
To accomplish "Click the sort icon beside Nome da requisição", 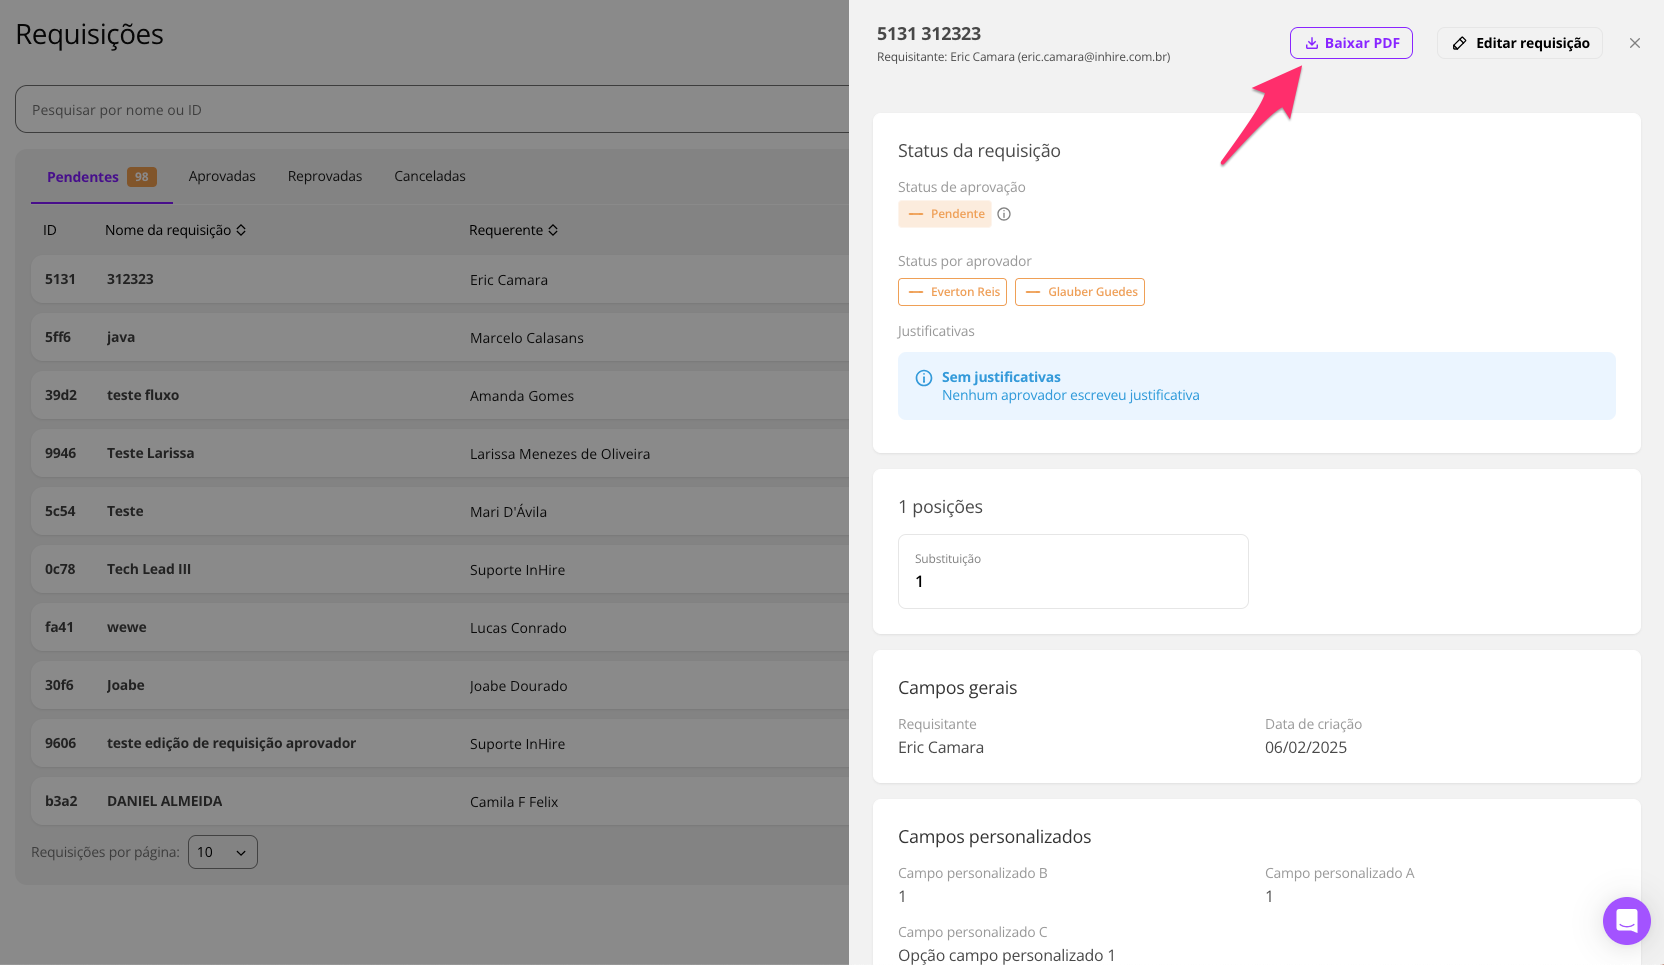I will [241, 230].
